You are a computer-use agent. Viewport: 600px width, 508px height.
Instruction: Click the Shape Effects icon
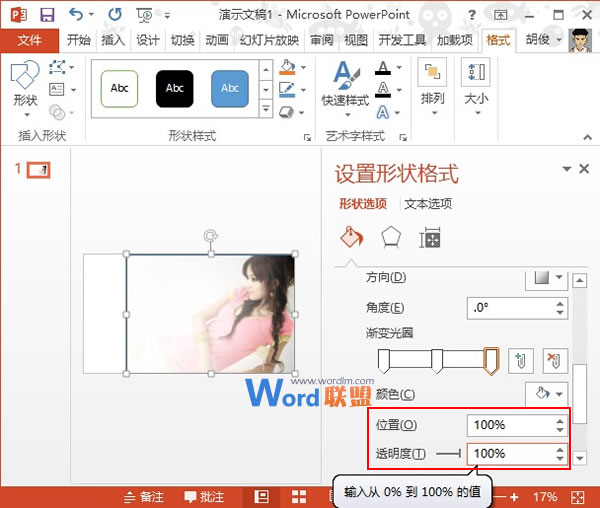287,112
